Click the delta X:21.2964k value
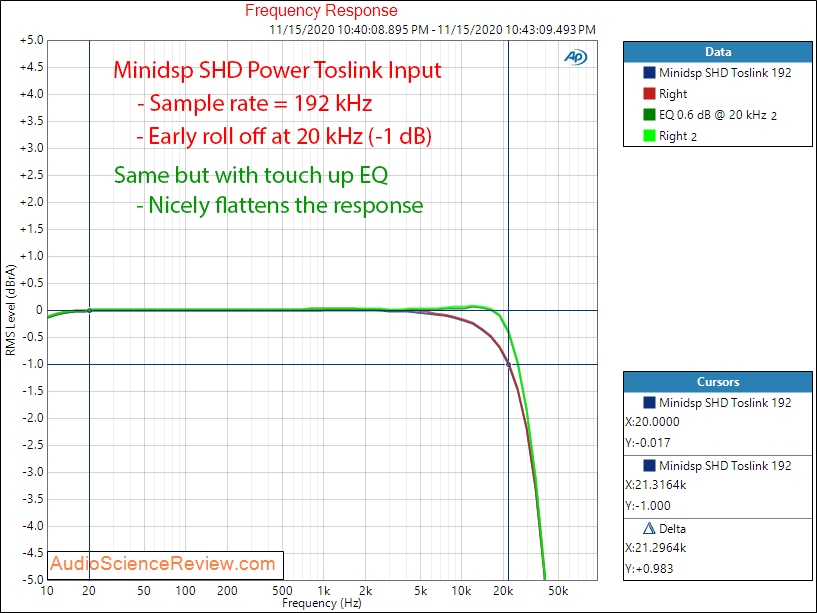Viewport: 817px width, 613px height. click(655, 548)
